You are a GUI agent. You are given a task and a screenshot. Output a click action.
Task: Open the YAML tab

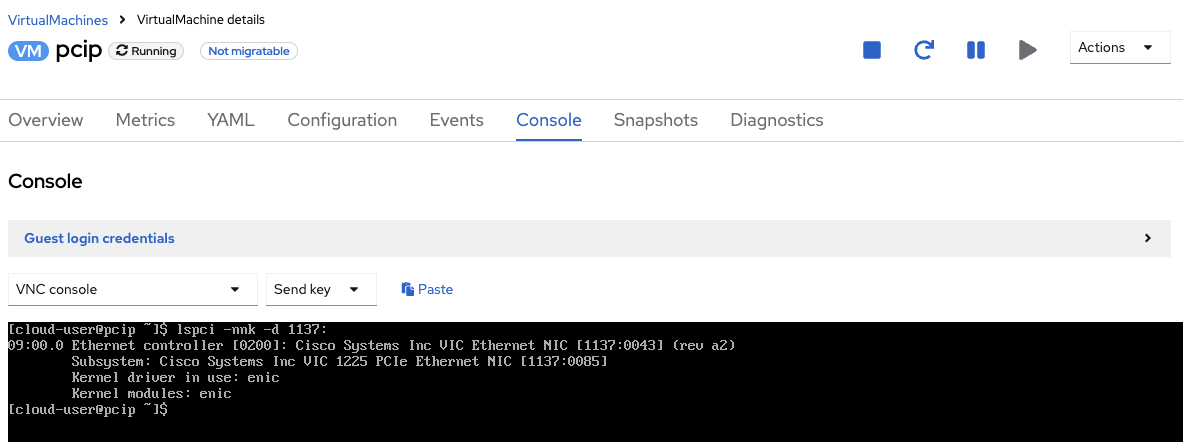(231, 120)
